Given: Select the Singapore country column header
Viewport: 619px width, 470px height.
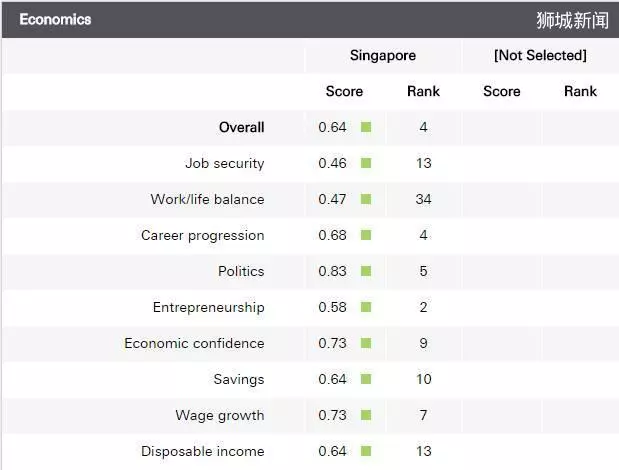Looking at the screenshot, I should pos(383,55).
